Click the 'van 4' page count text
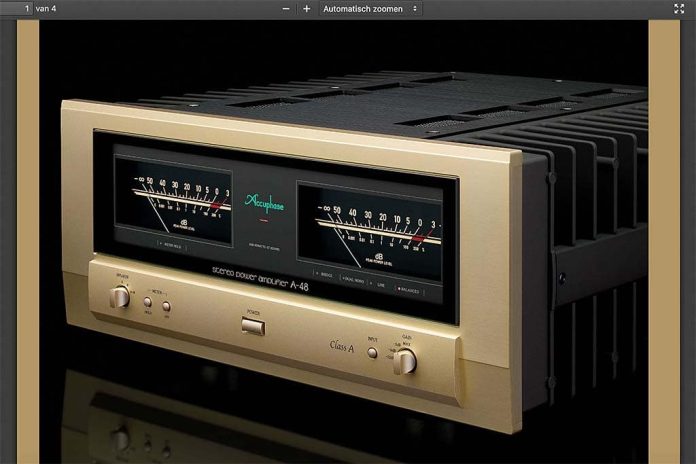This screenshot has width=696, height=464. (46, 8)
